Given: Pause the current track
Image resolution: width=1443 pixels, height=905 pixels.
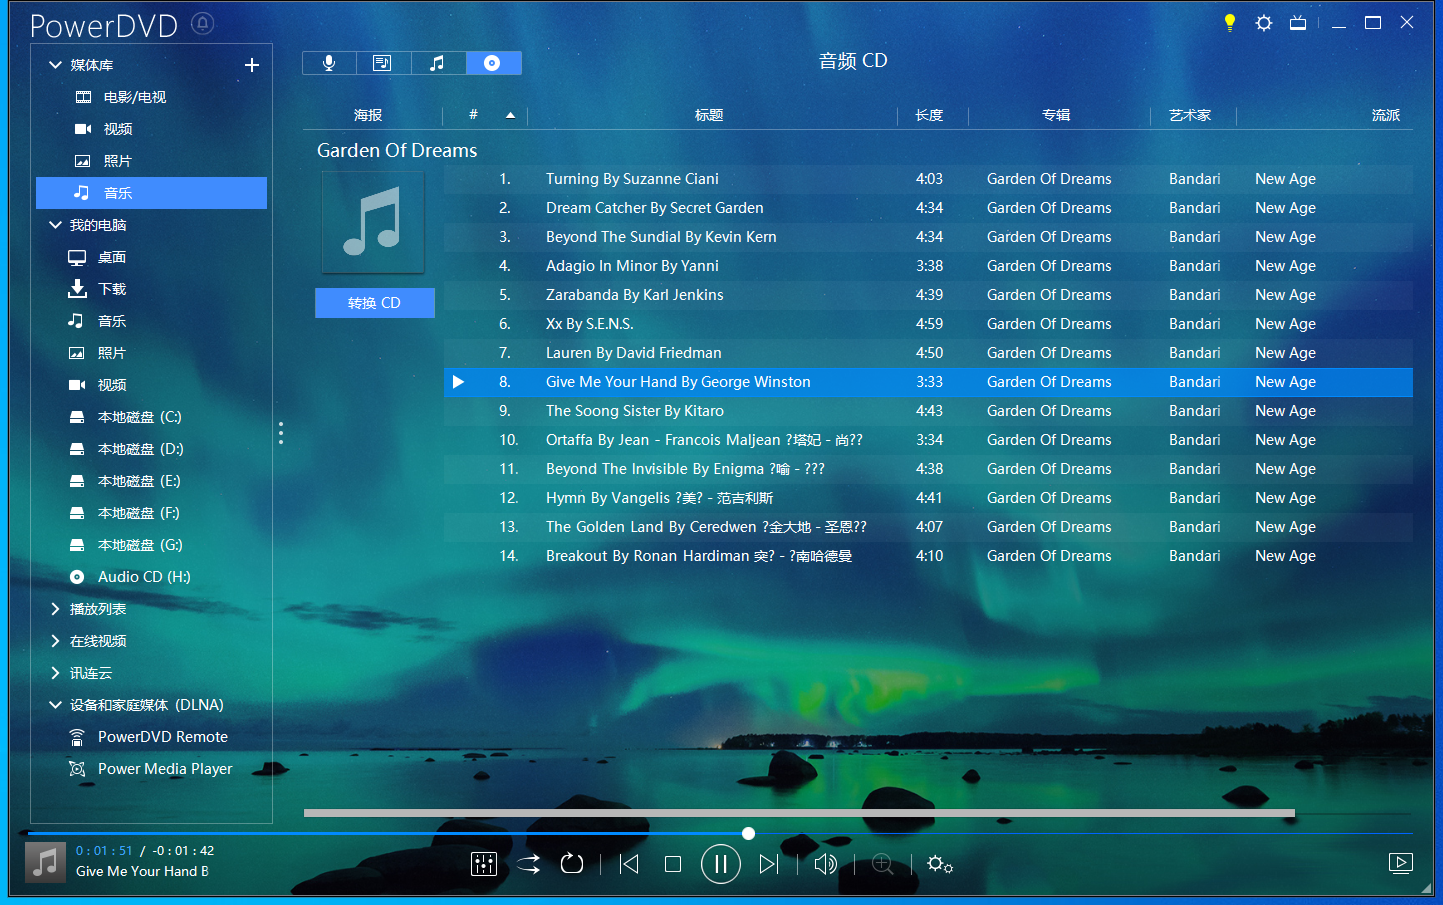Looking at the screenshot, I should [x=721, y=864].
